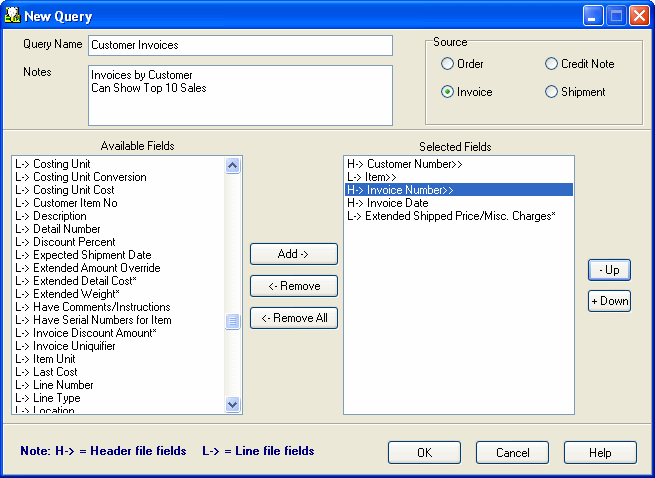Cancel the New Query dialog
This screenshot has width=655, height=478.
tap(512, 453)
